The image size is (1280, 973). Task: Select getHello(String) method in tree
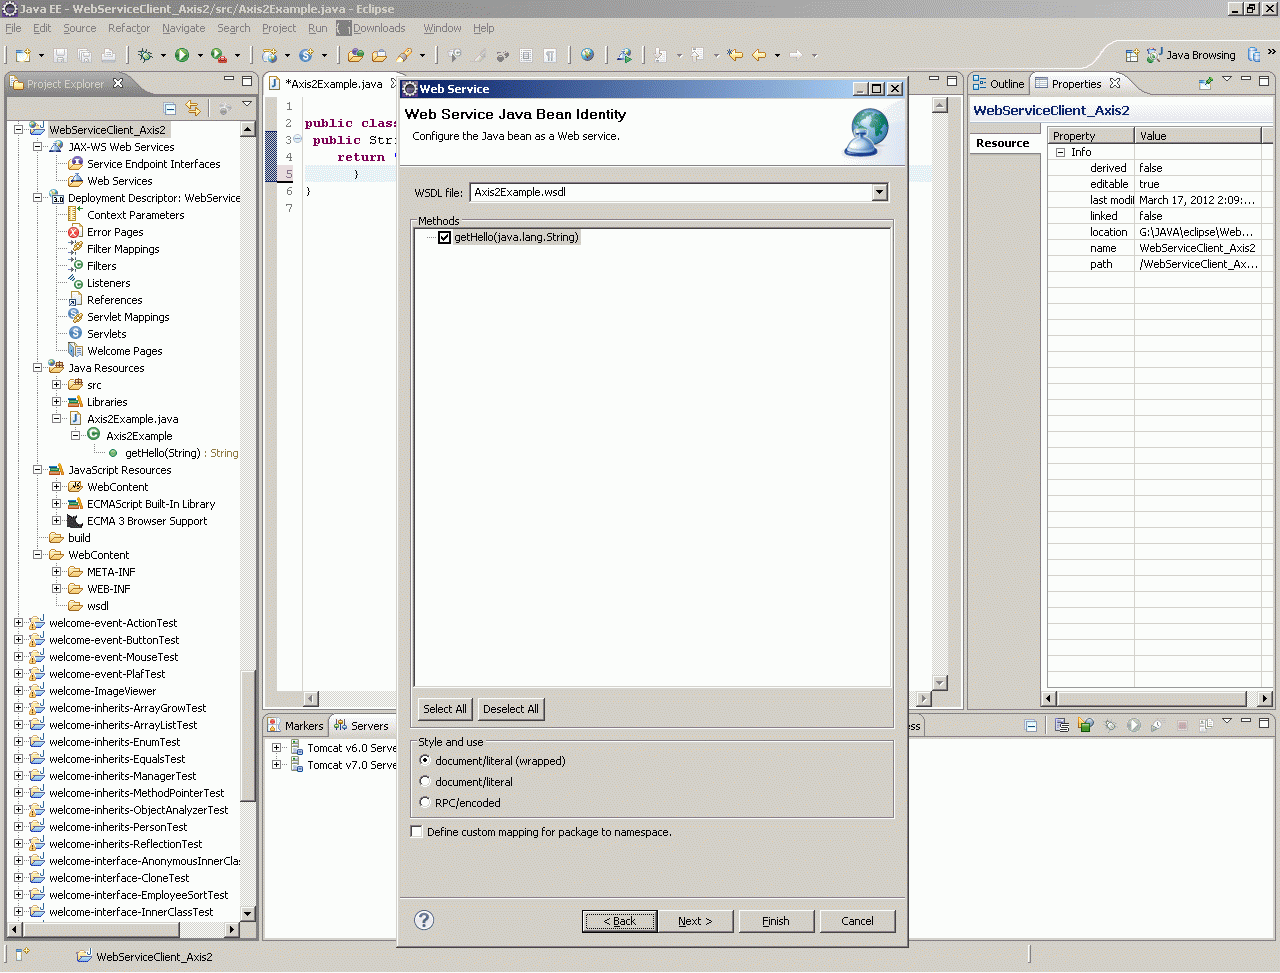[x=163, y=453]
